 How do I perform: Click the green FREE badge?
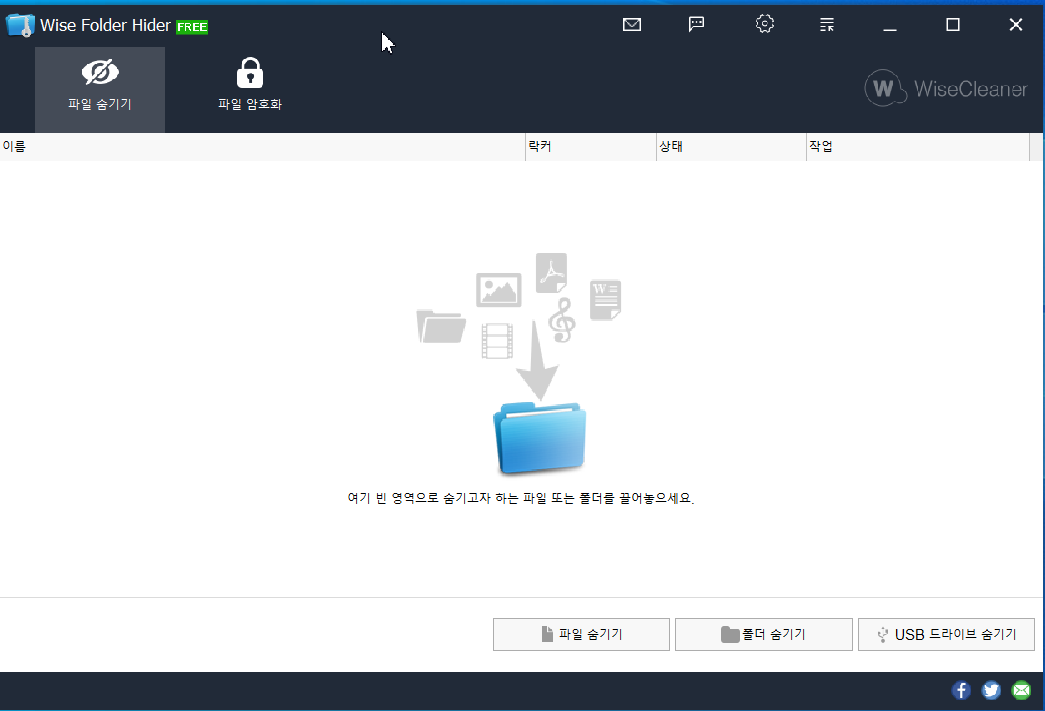192,27
